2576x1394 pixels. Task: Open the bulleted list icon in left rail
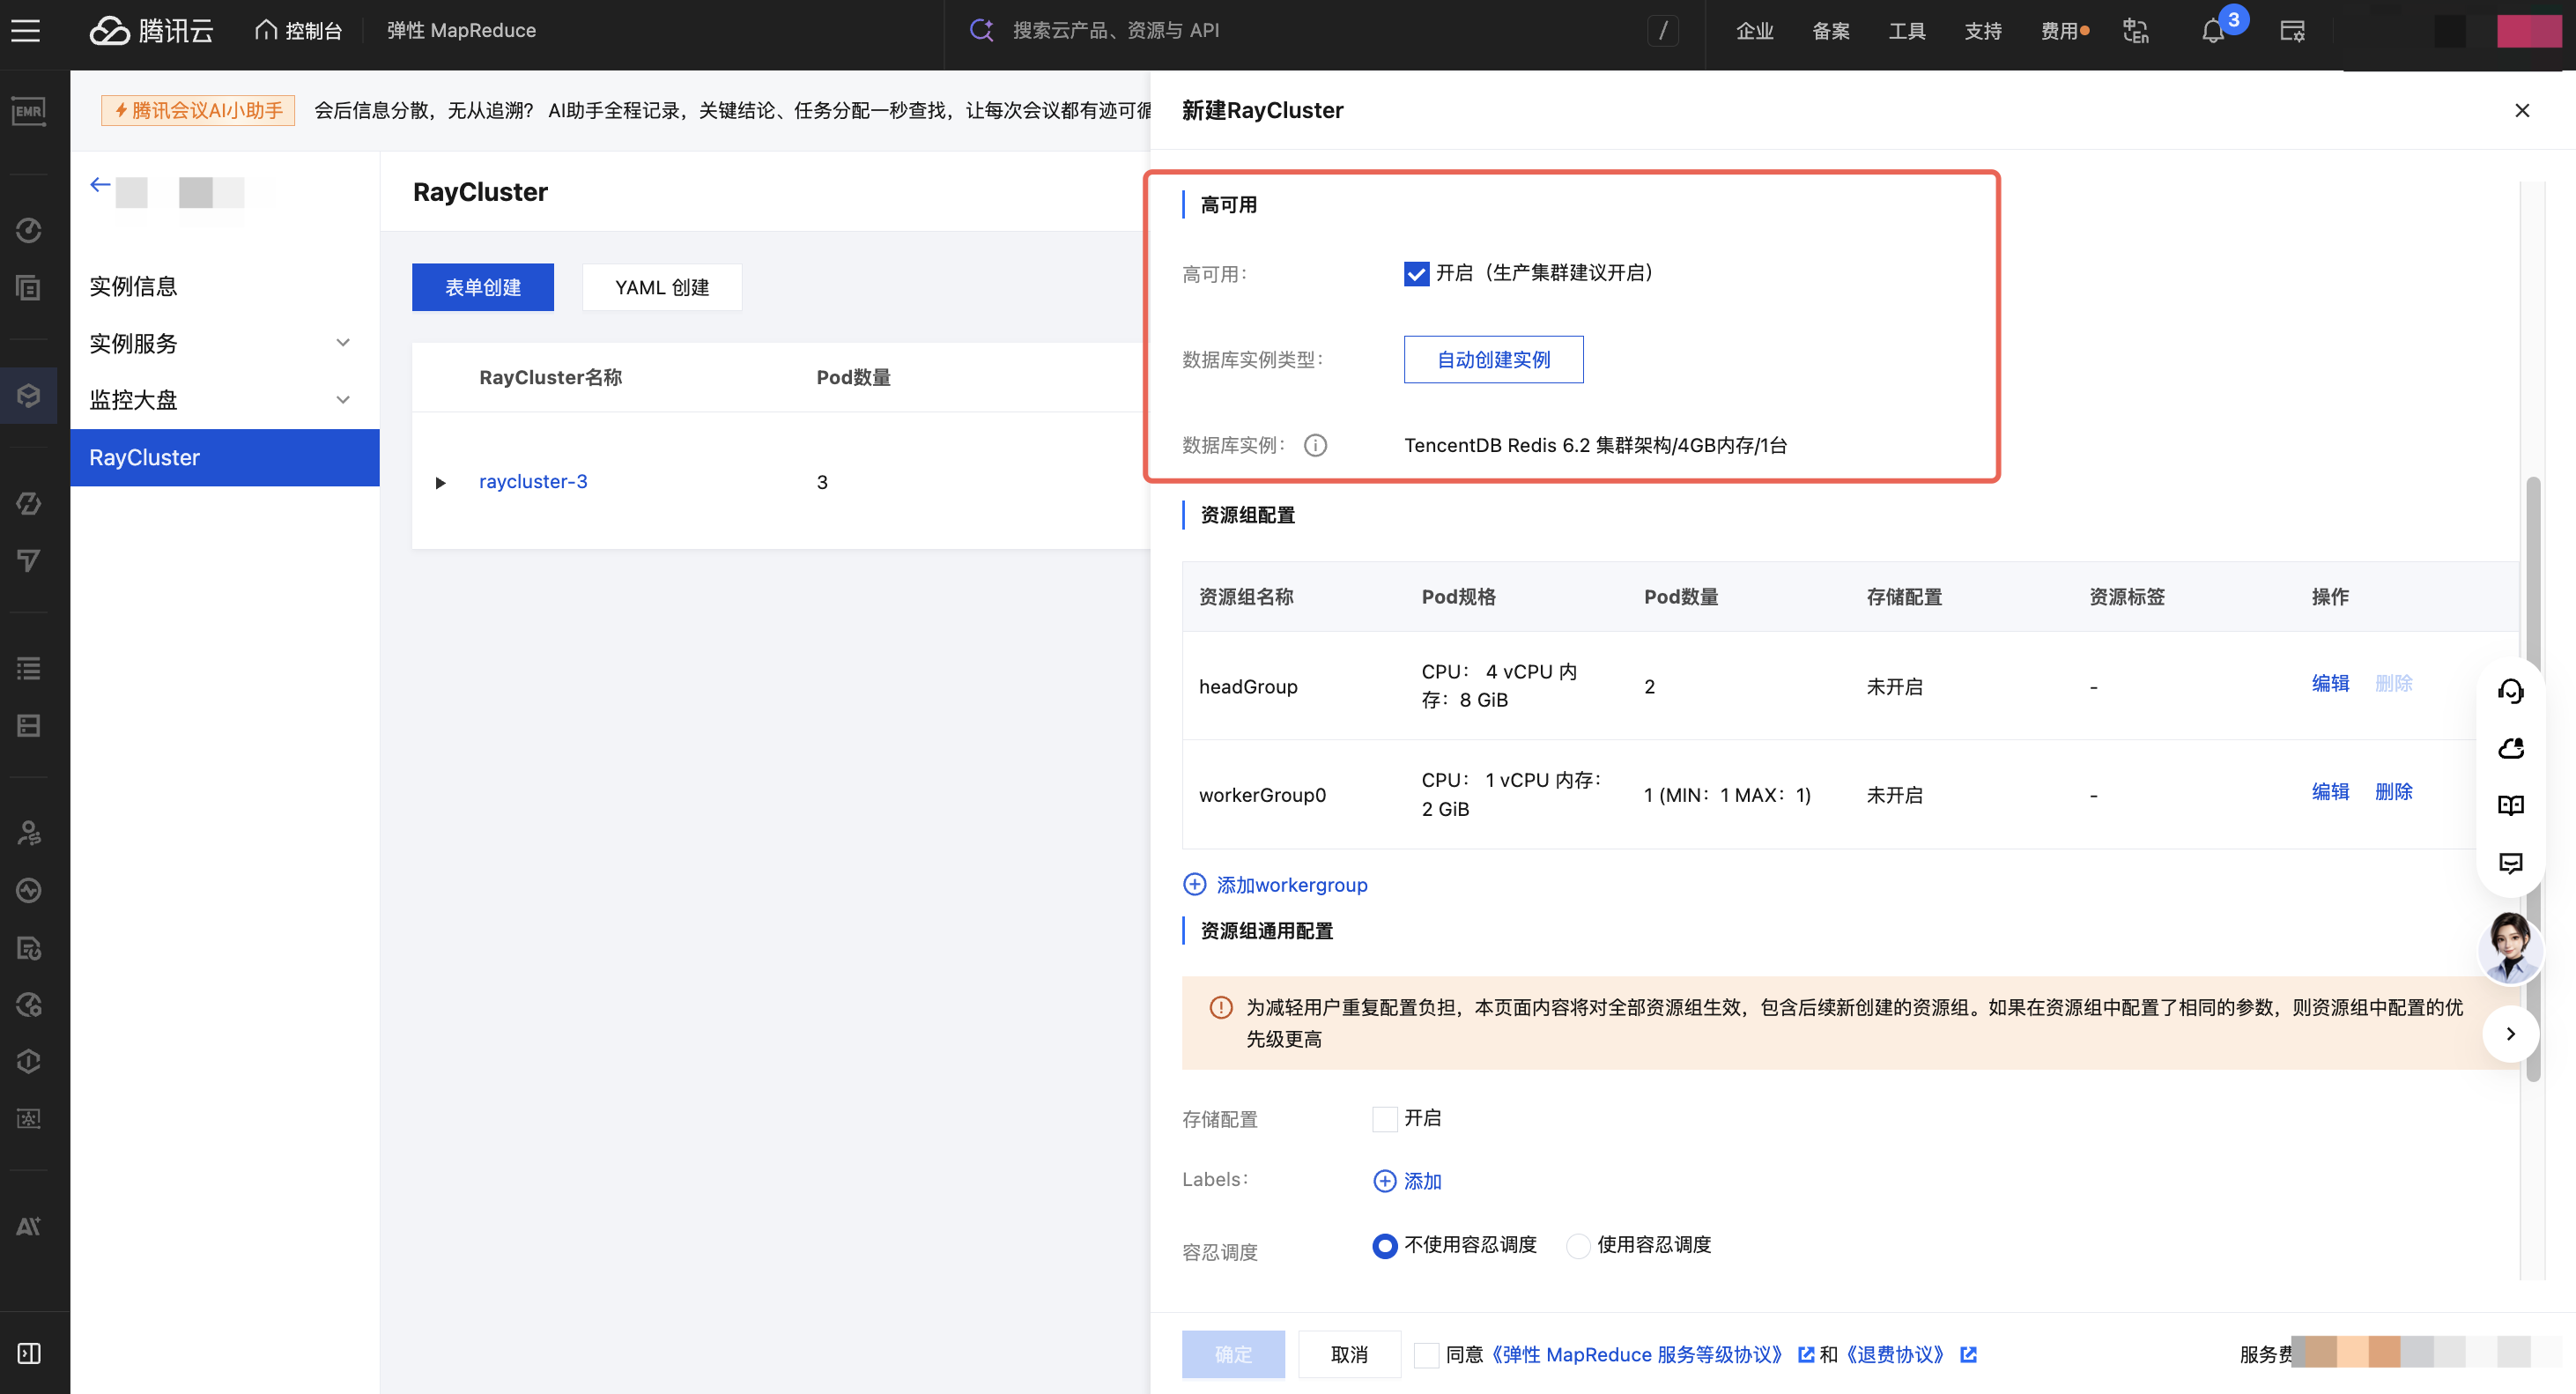pos(28,668)
